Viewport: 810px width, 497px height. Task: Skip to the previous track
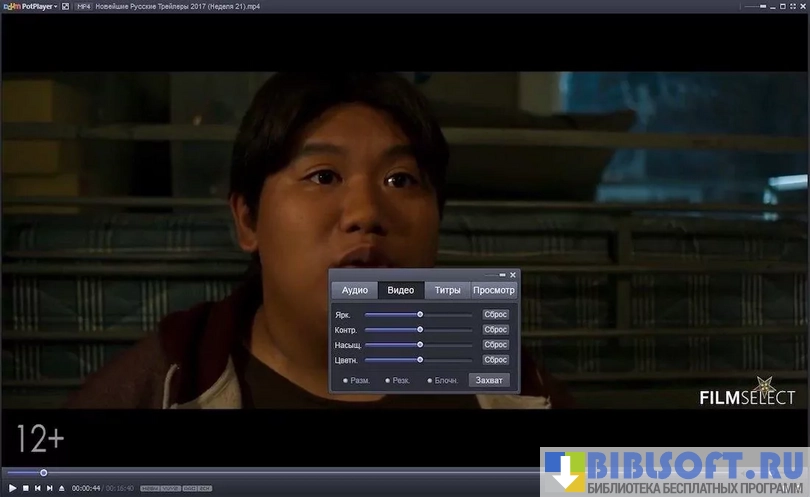click(37, 488)
